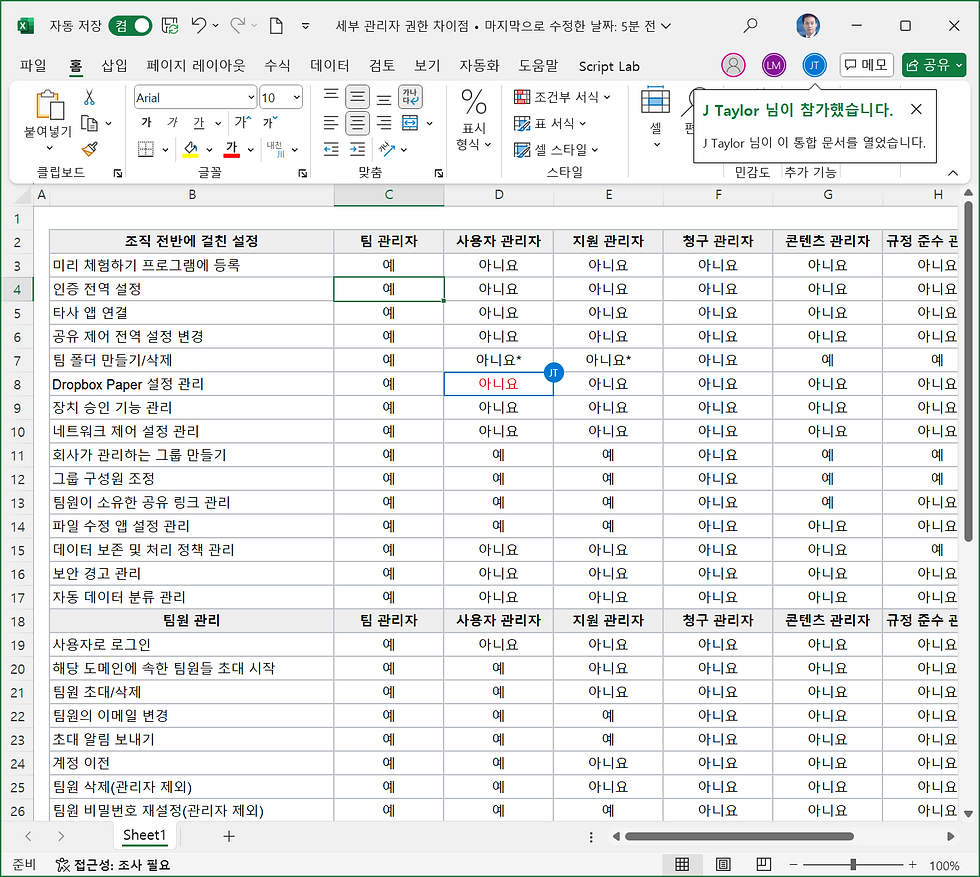Image resolution: width=980 pixels, height=877 pixels.
Task: Open the font group dialog launcher
Action: click(302, 173)
